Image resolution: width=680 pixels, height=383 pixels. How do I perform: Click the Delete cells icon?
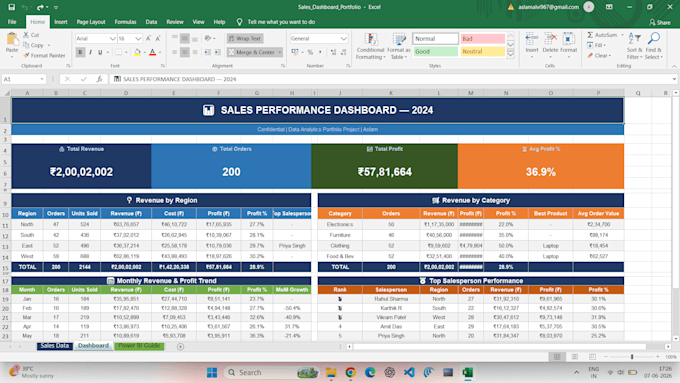[x=550, y=39]
